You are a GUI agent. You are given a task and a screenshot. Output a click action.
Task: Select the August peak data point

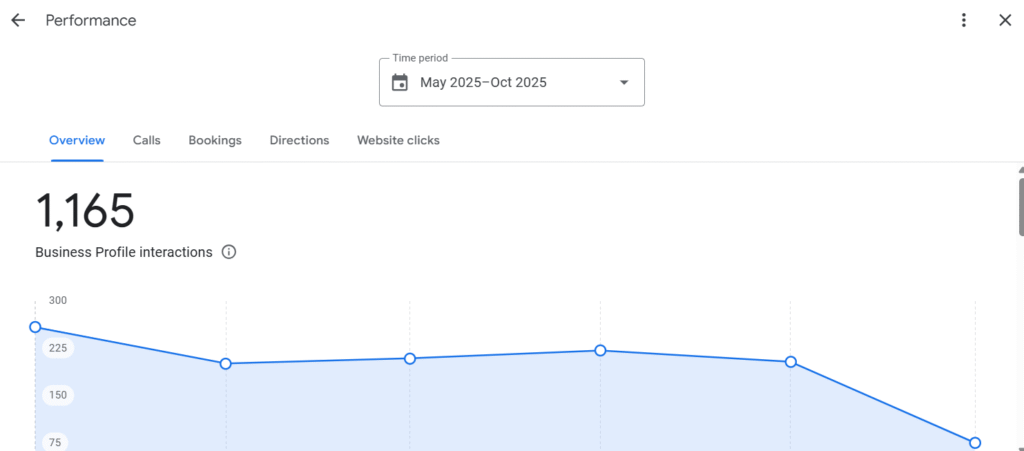pyautogui.click(x=600, y=351)
